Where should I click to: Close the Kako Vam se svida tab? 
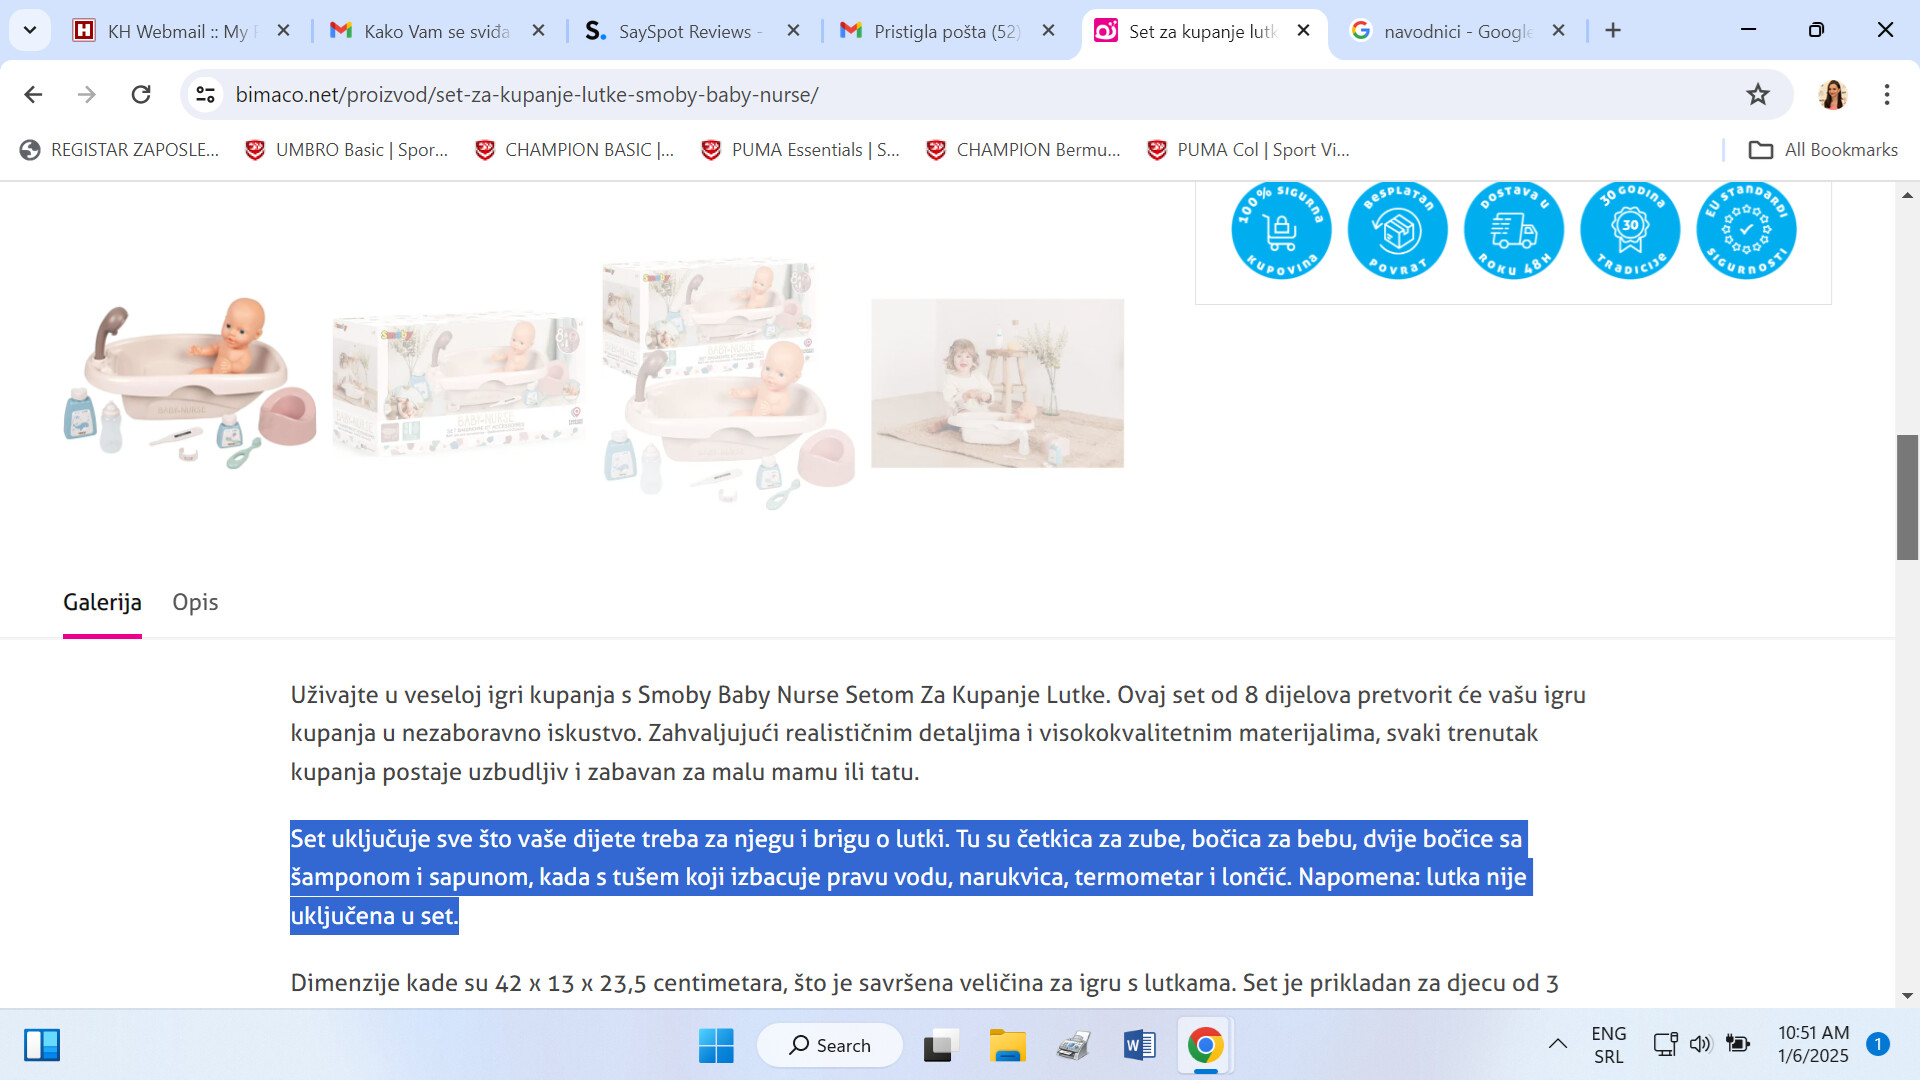pyautogui.click(x=538, y=31)
